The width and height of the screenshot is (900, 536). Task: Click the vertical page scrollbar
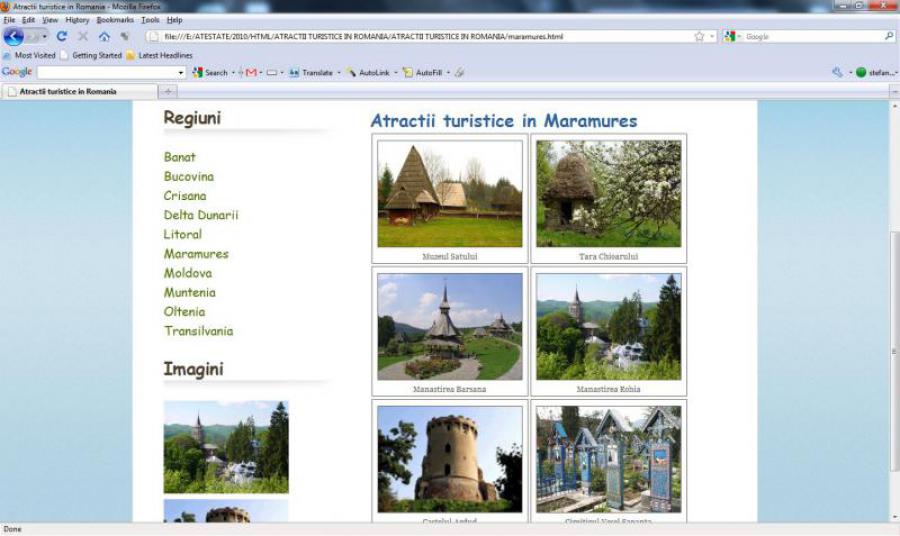click(x=894, y=350)
